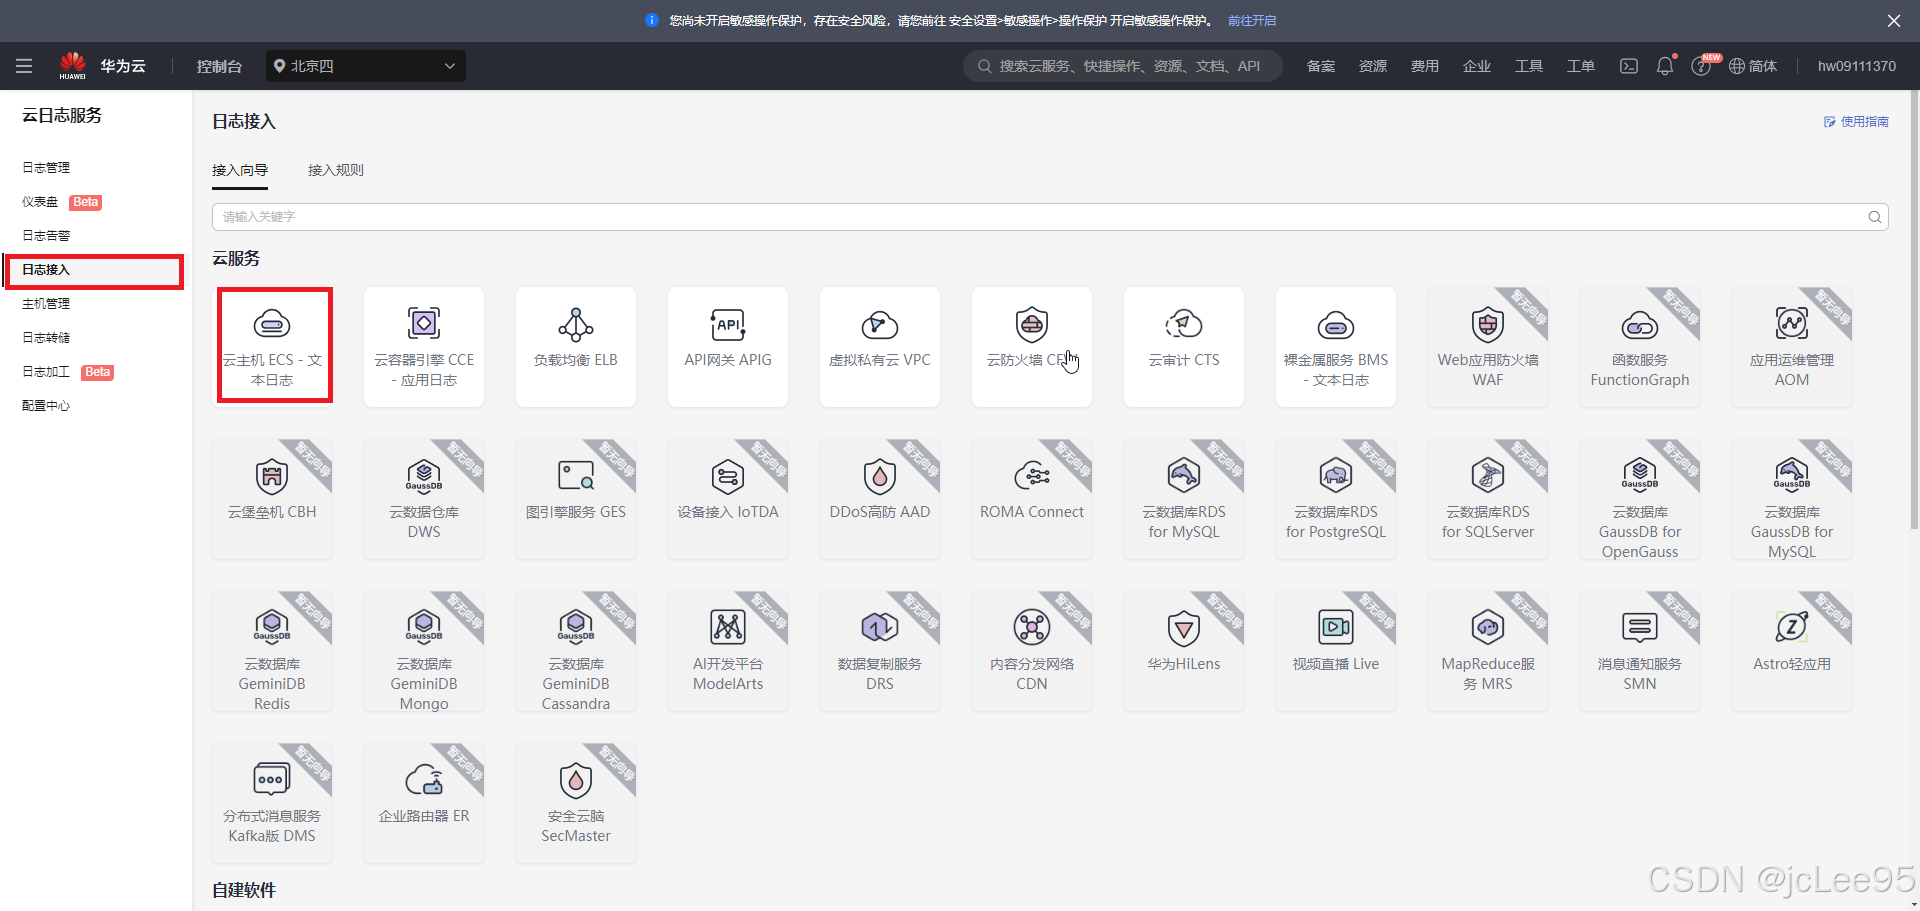Select the IoTDA device access card
Viewport: 1920px width, 911px height.
pyautogui.click(x=728, y=498)
